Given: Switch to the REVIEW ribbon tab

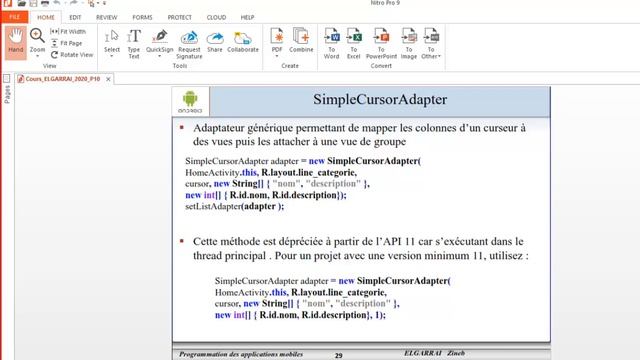Looking at the screenshot, I should coord(107,18).
